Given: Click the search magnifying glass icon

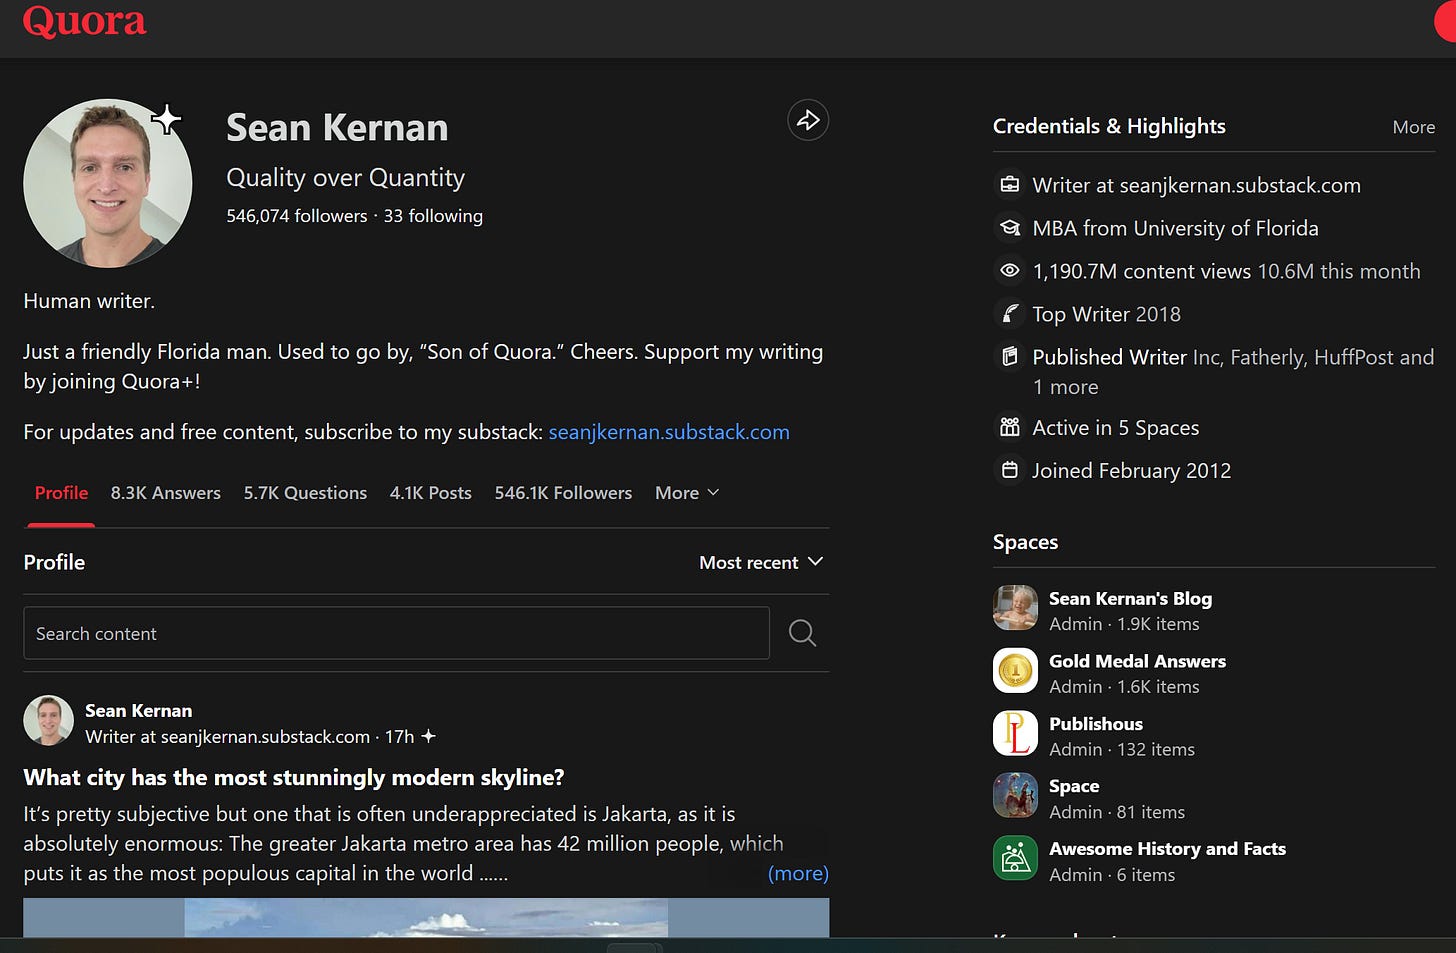Looking at the screenshot, I should coord(802,633).
